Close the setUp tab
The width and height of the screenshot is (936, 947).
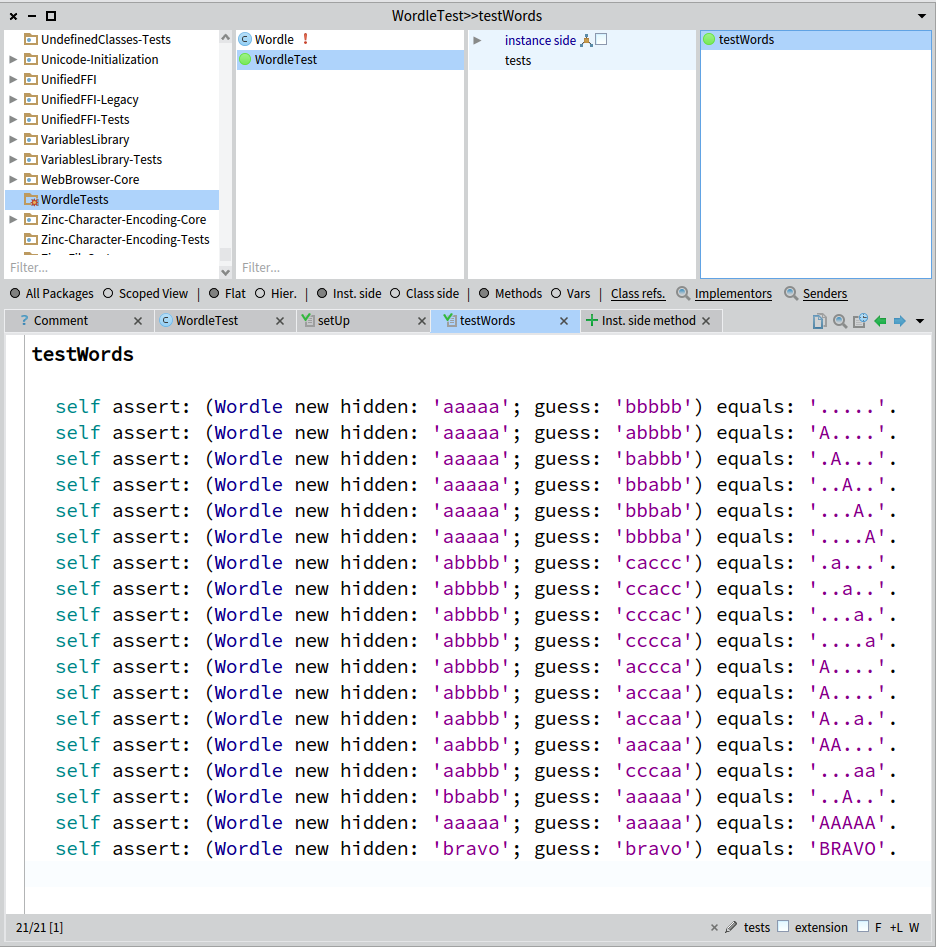(422, 321)
